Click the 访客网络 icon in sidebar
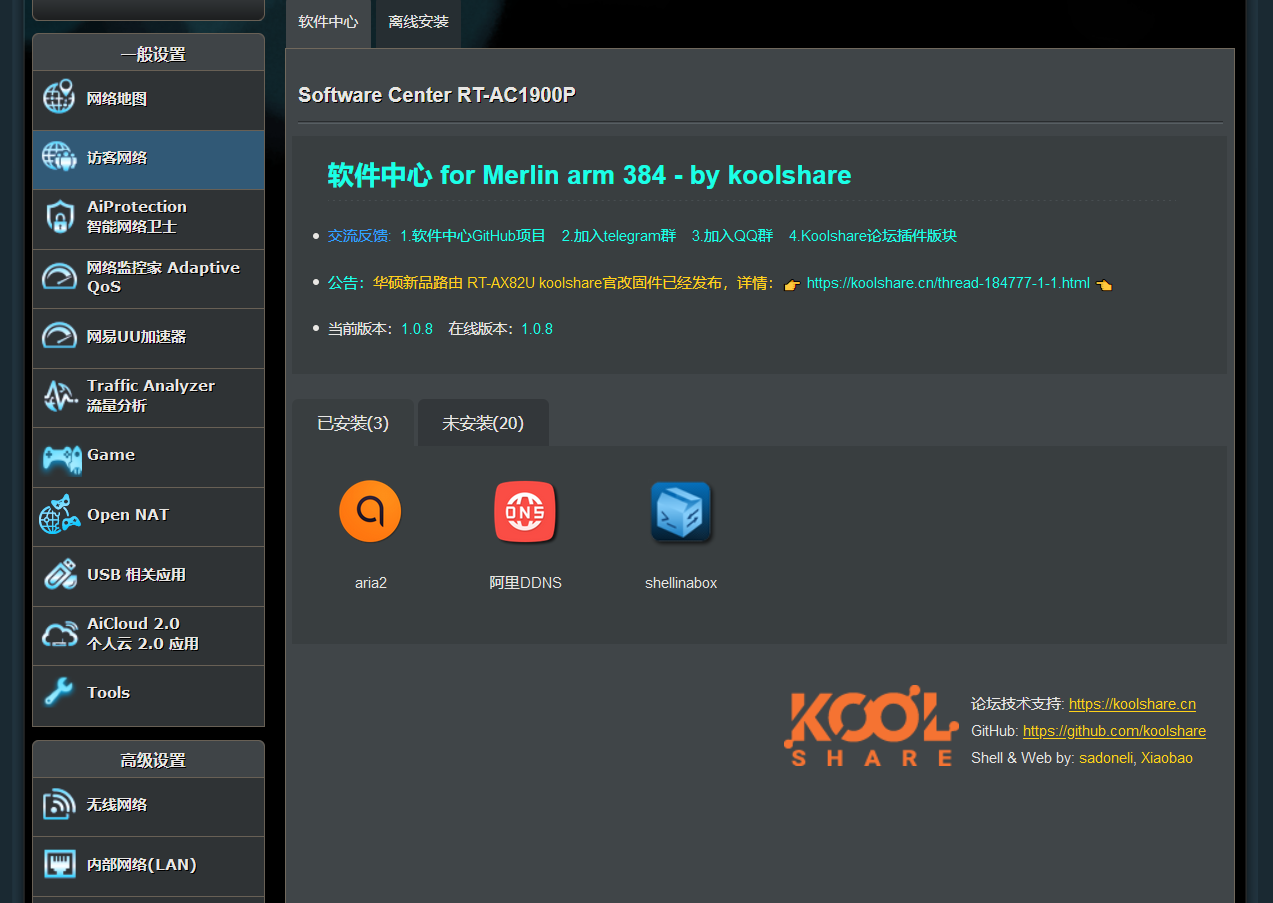Viewport: 1273px width, 903px height. [59, 157]
